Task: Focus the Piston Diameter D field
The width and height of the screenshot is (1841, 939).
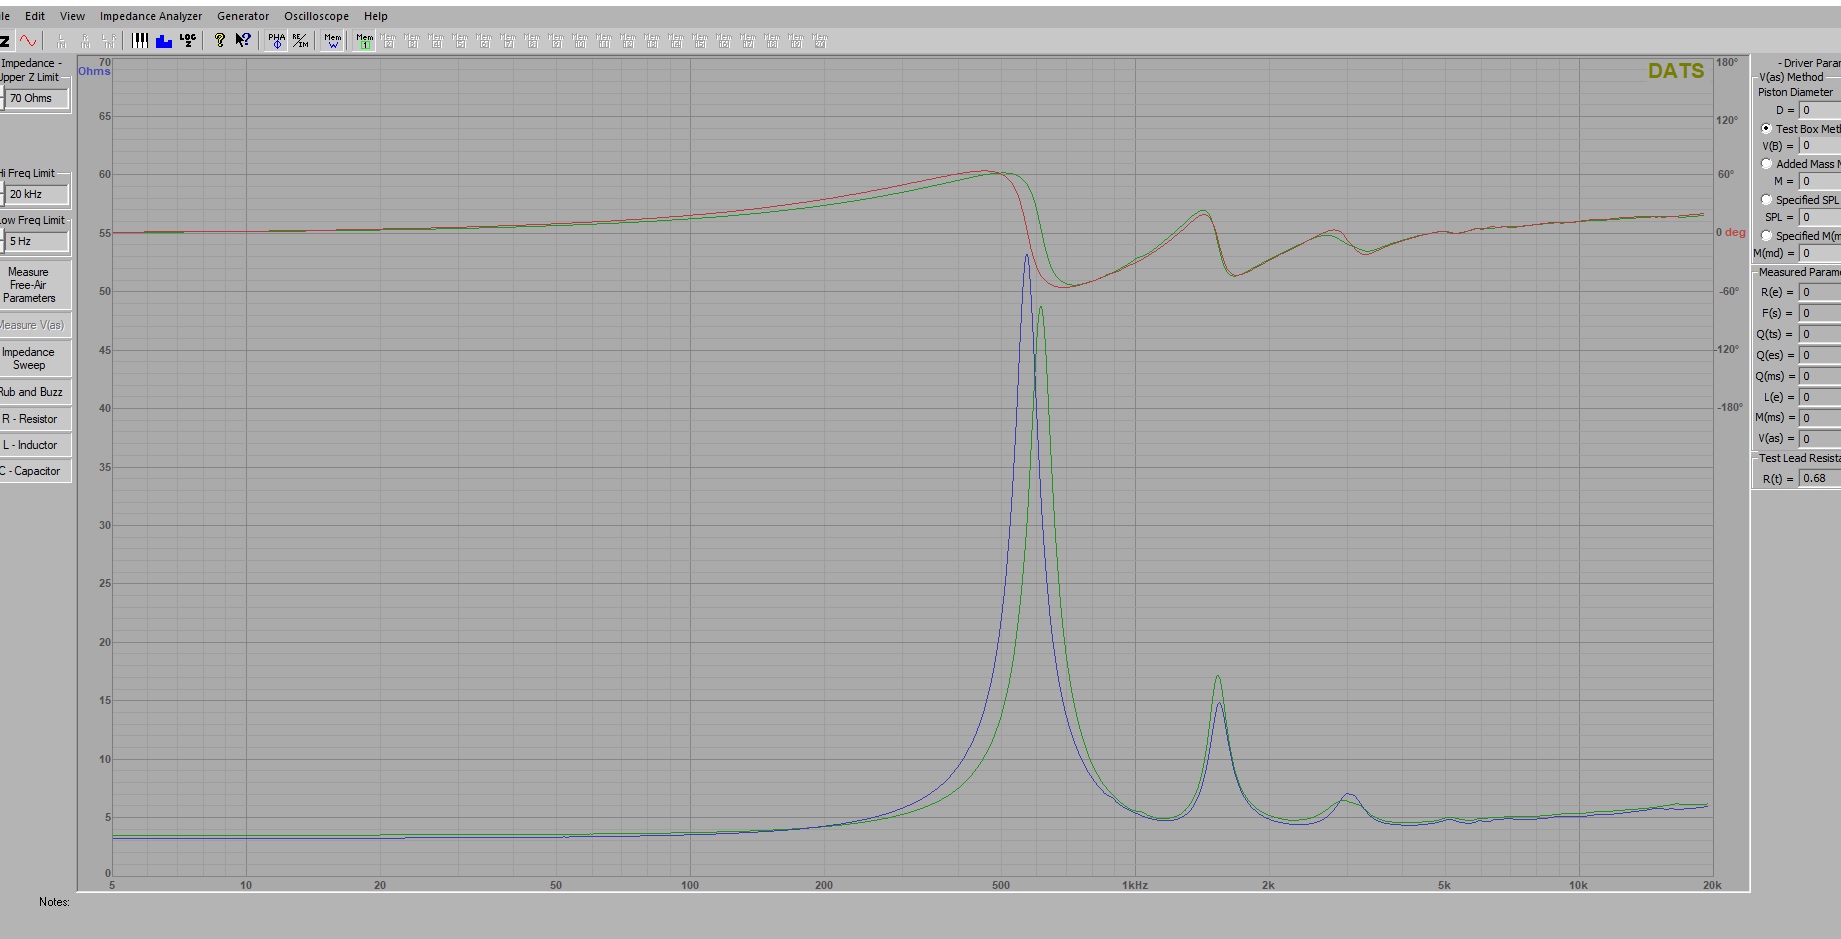Action: click(1820, 110)
